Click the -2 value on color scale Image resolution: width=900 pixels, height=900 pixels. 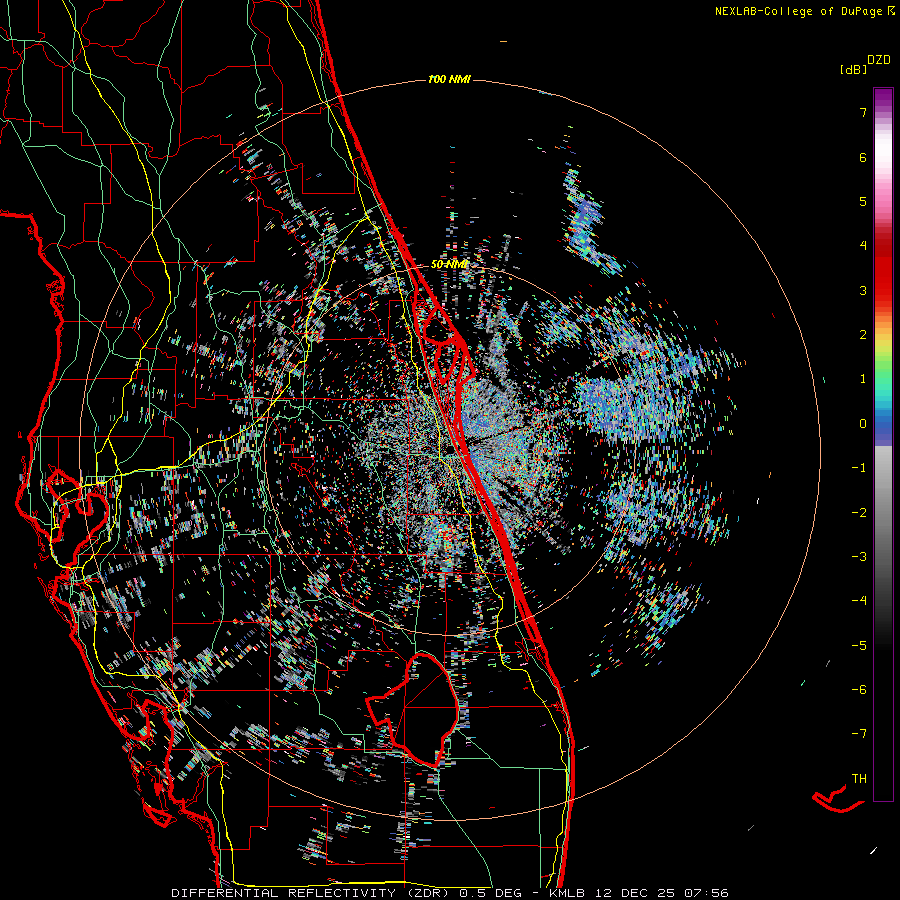(x=859, y=513)
